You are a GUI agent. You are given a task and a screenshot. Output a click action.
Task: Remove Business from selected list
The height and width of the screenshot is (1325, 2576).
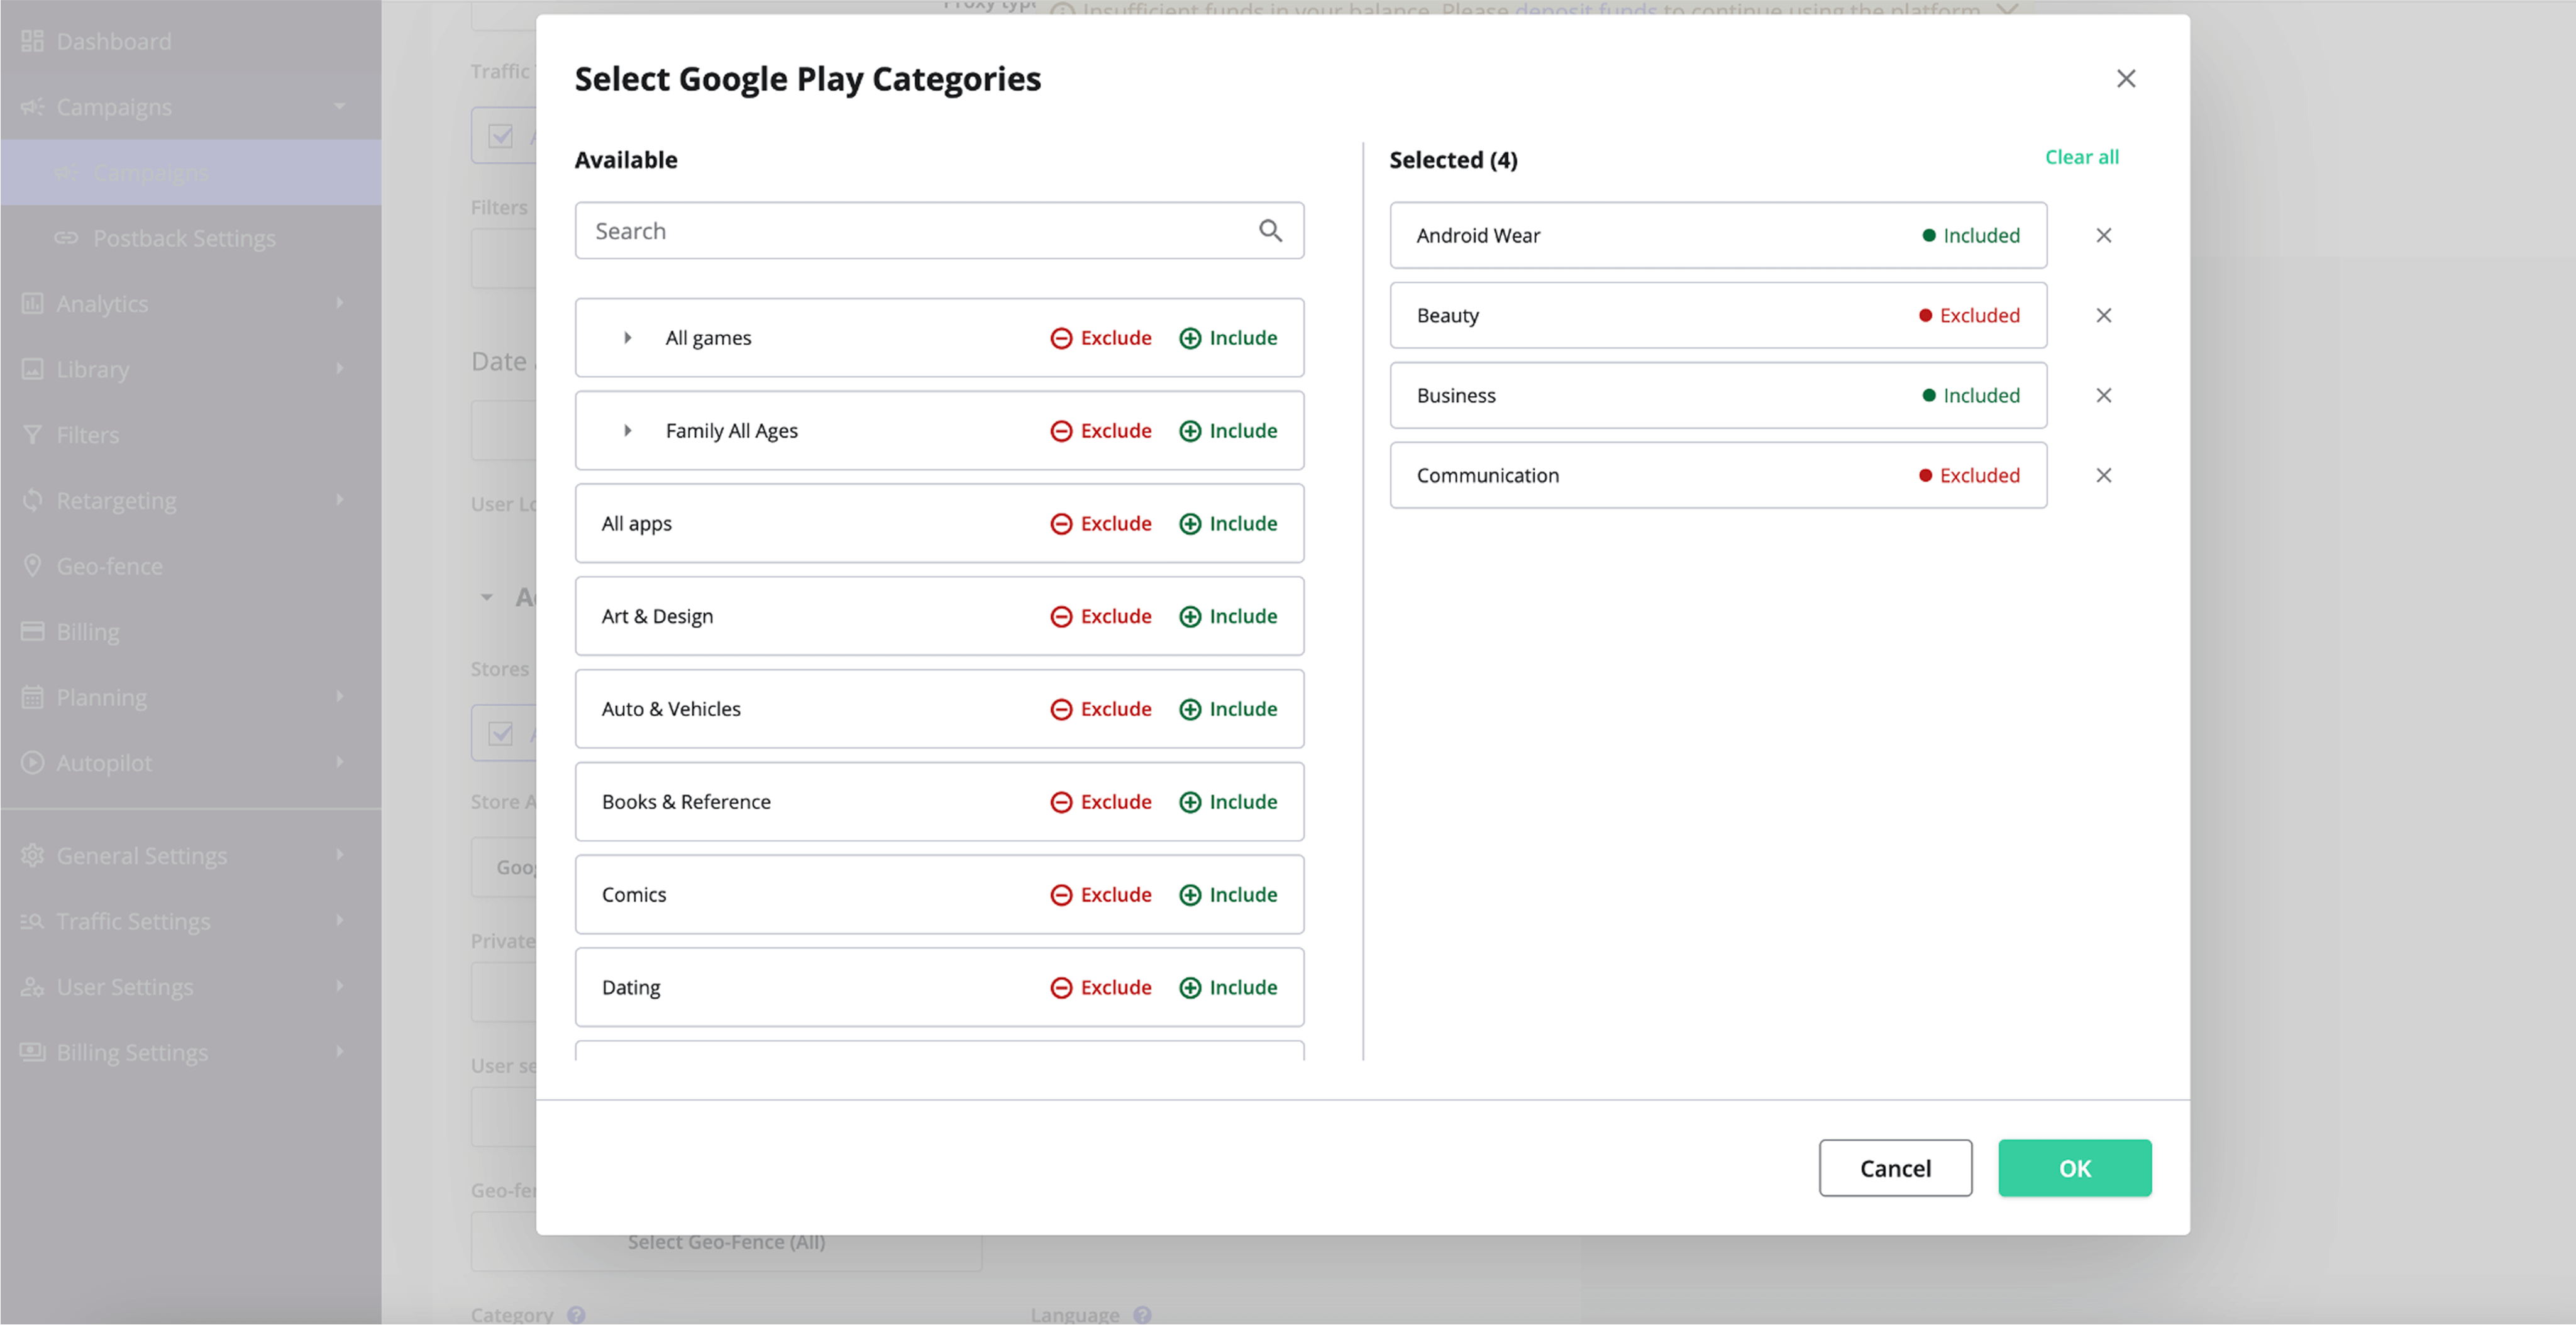click(2104, 395)
